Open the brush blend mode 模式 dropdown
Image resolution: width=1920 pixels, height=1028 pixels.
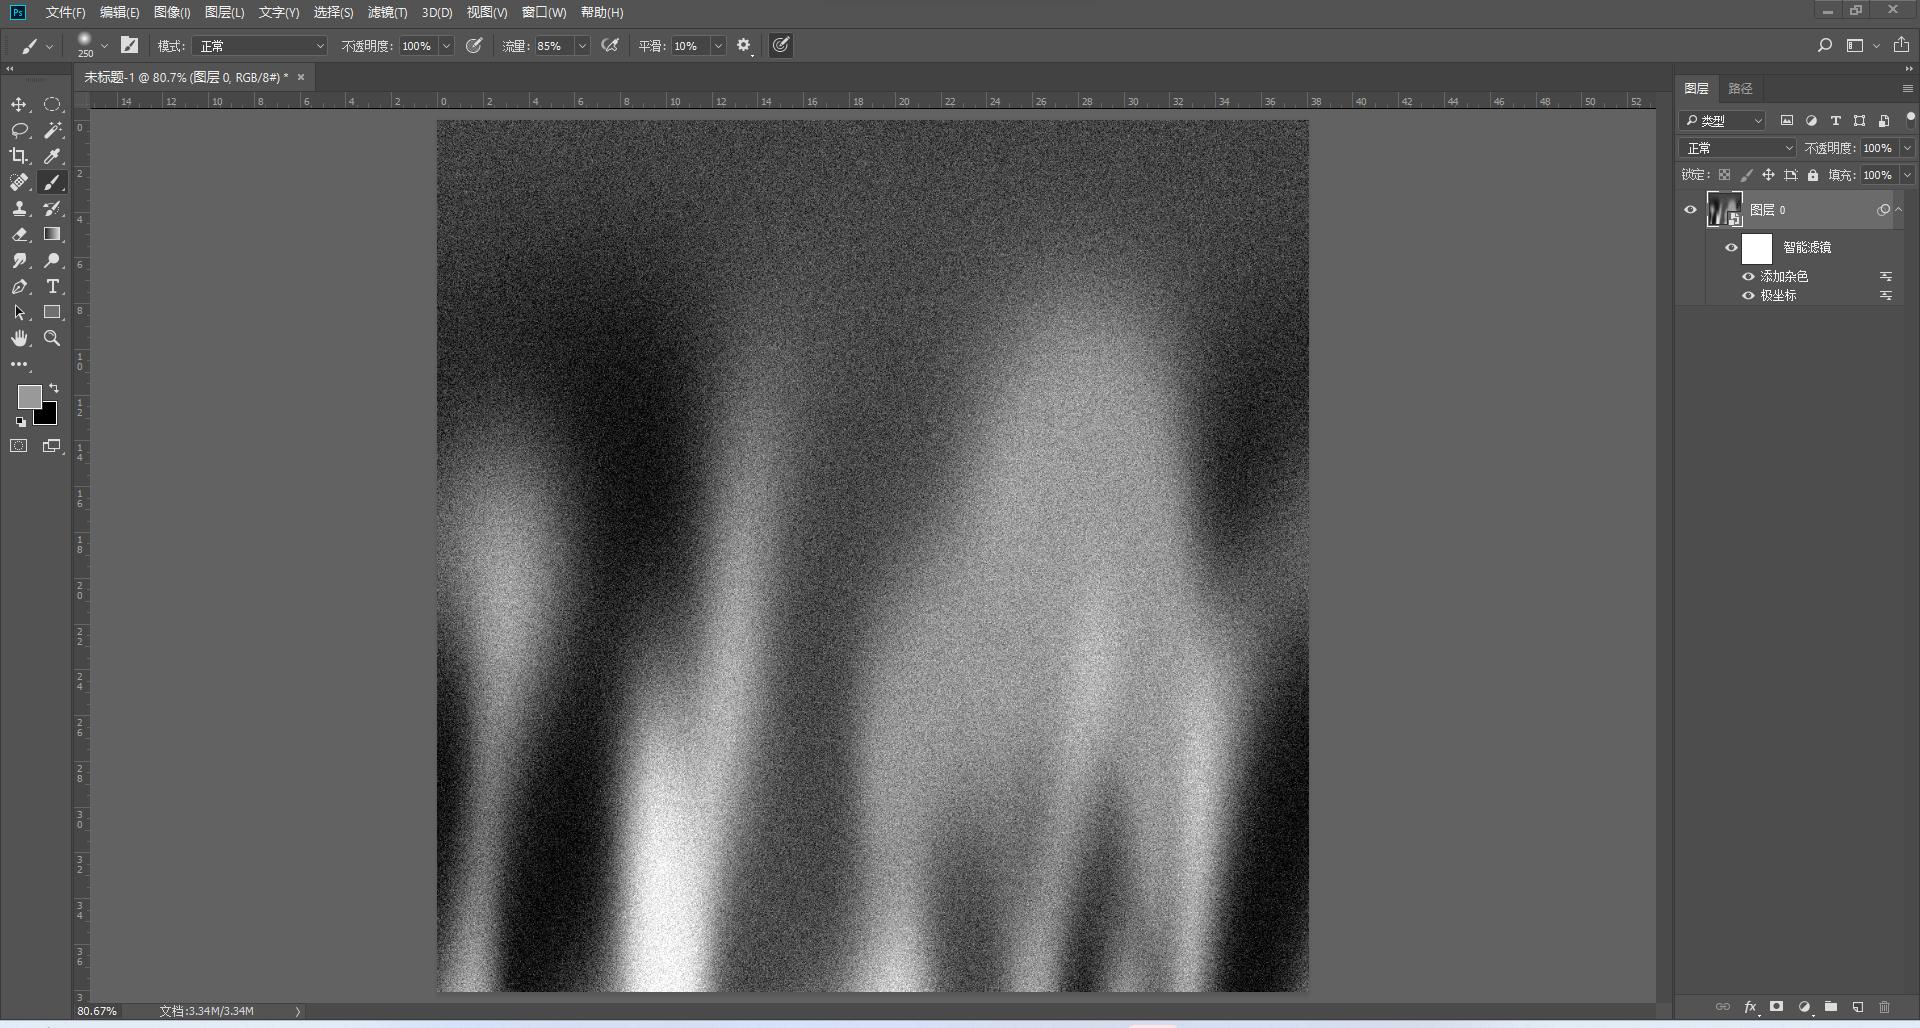[261, 46]
